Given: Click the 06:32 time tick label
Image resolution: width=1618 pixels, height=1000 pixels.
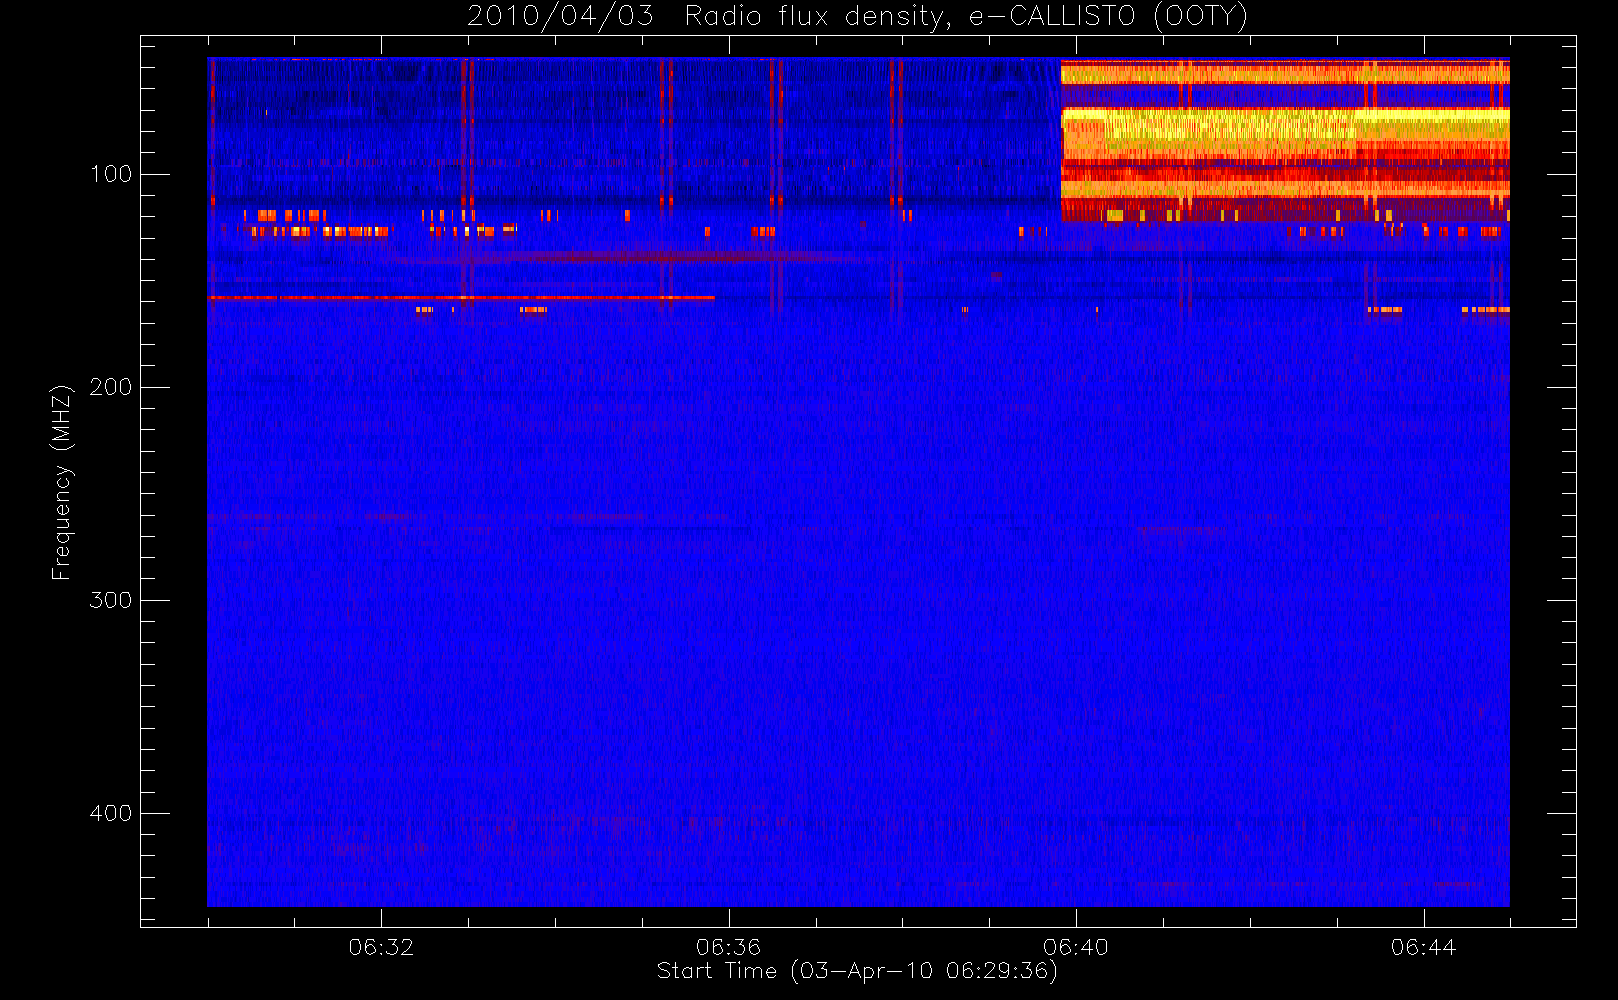Looking at the screenshot, I should (381, 946).
